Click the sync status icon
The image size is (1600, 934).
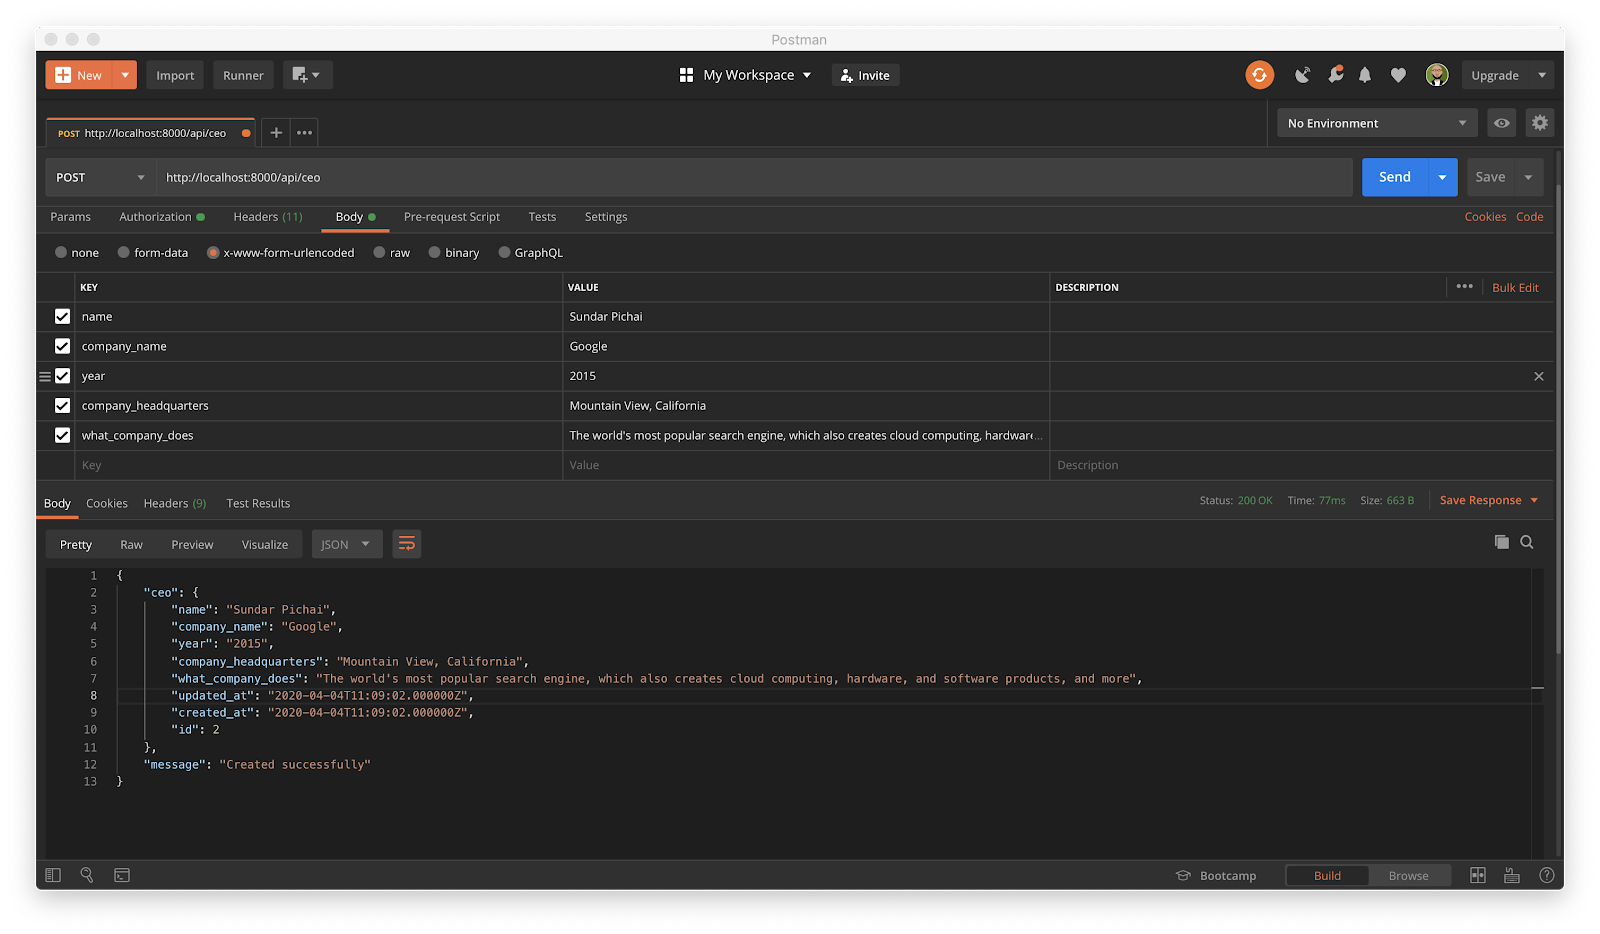[x=1259, y=75]
